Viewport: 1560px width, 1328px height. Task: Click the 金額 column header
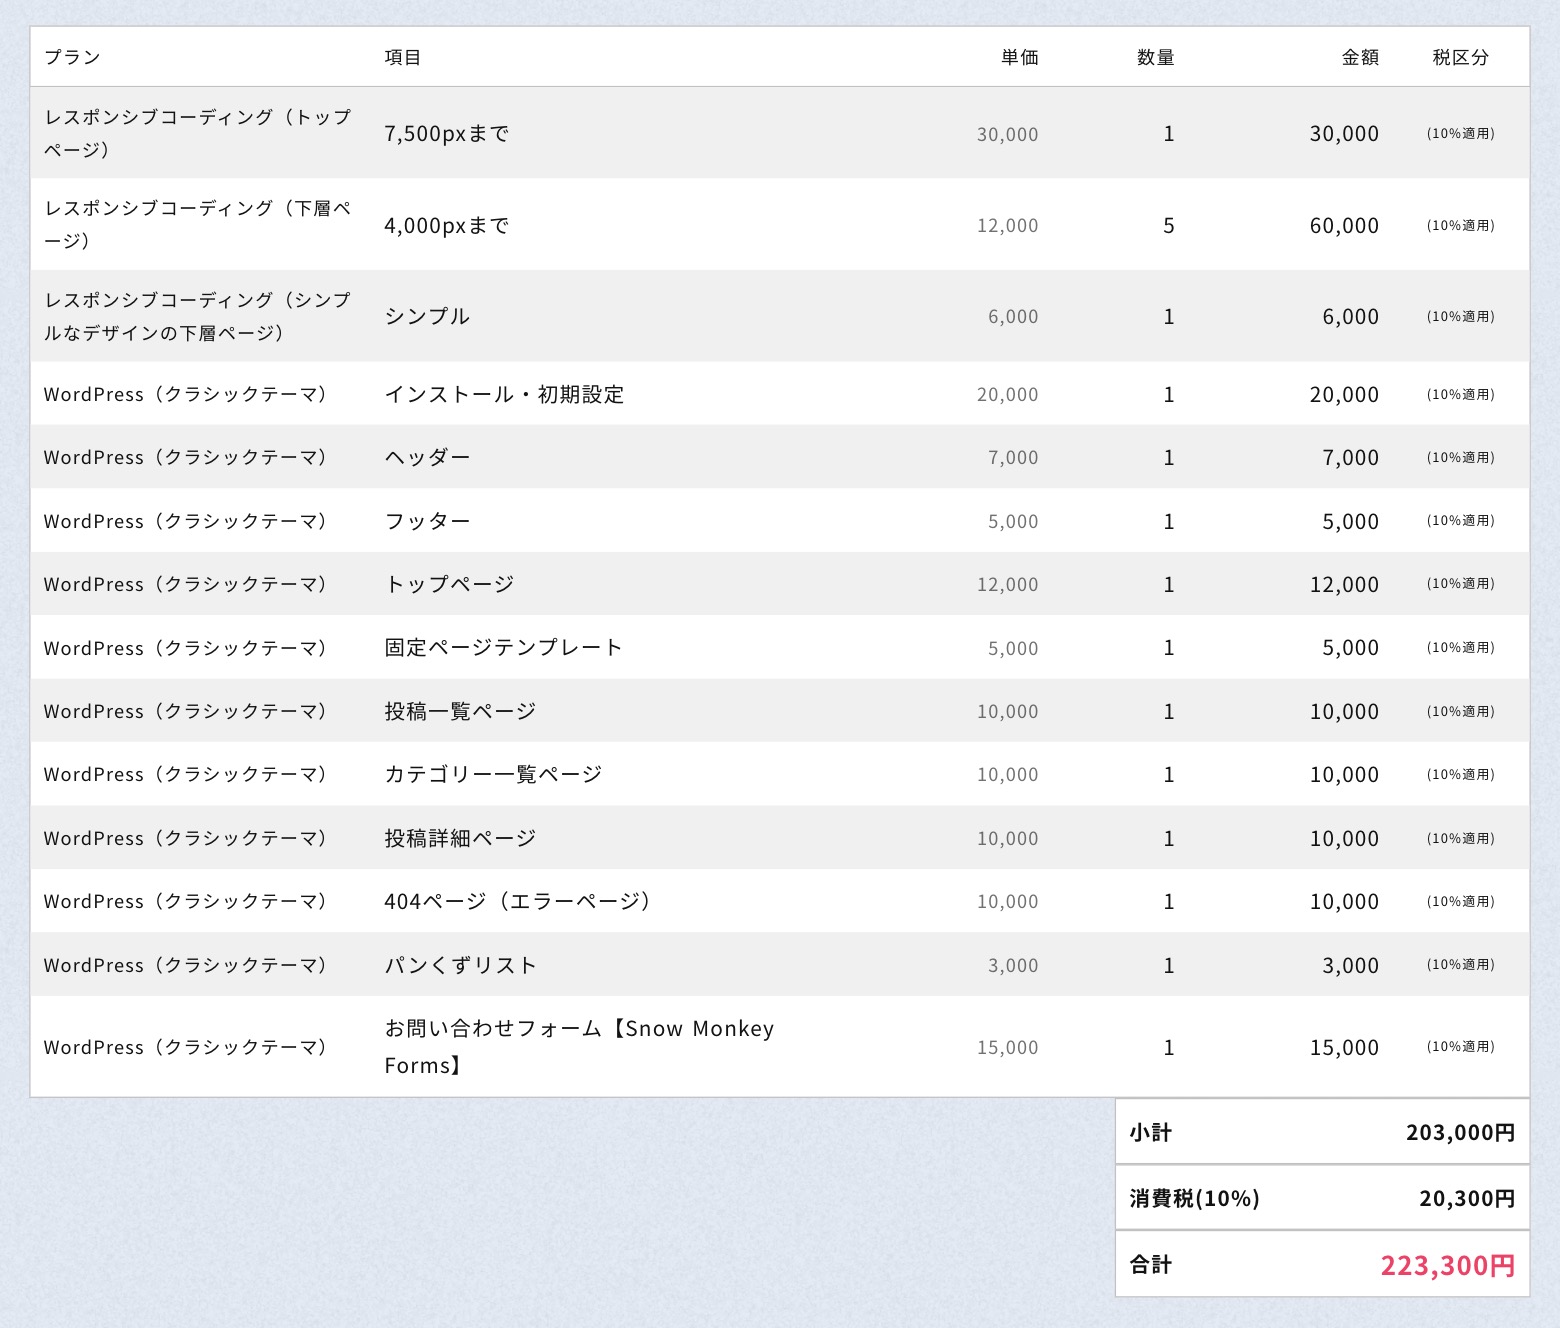coord(1359,57)
